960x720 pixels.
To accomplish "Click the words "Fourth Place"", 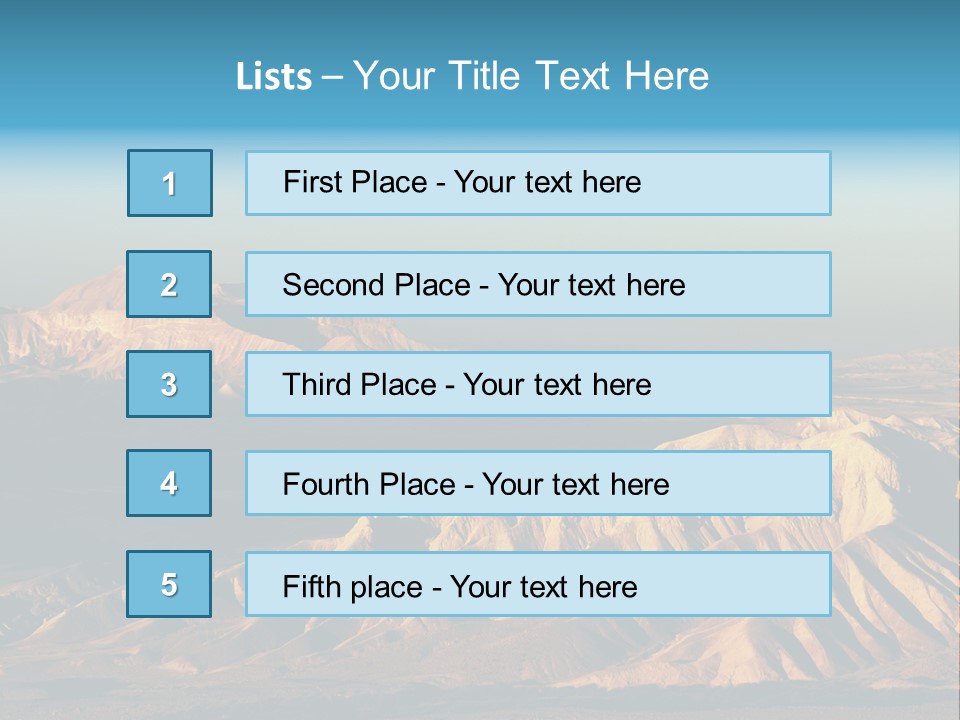I will [x=368, y=485].
